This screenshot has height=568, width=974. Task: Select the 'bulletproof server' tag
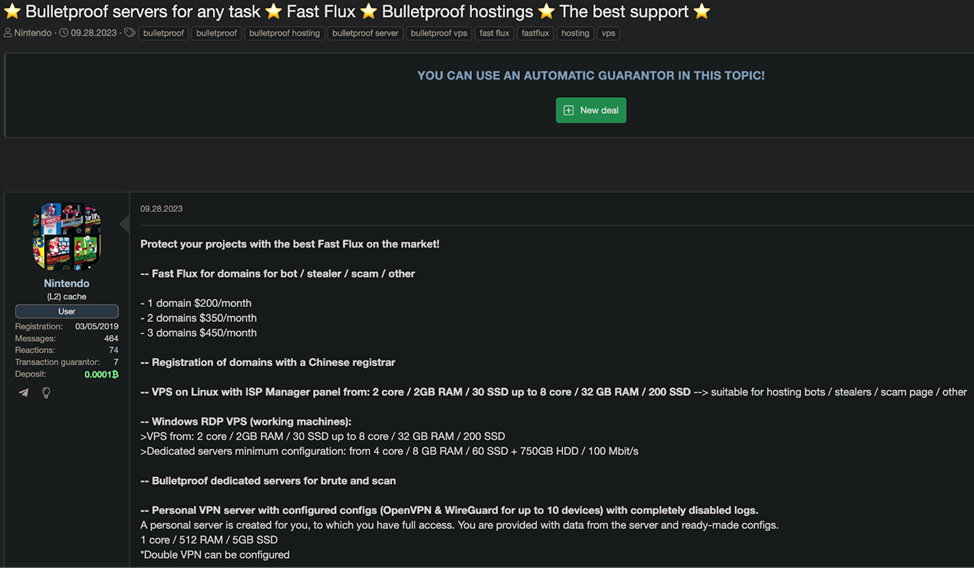365,33
